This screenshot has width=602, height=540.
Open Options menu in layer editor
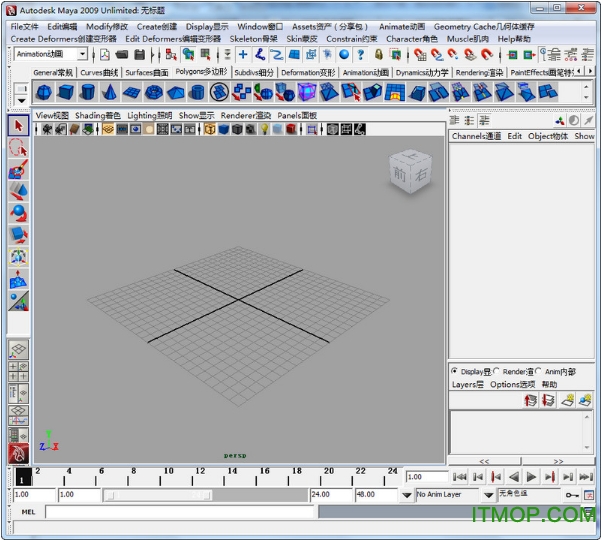point(512,385)
